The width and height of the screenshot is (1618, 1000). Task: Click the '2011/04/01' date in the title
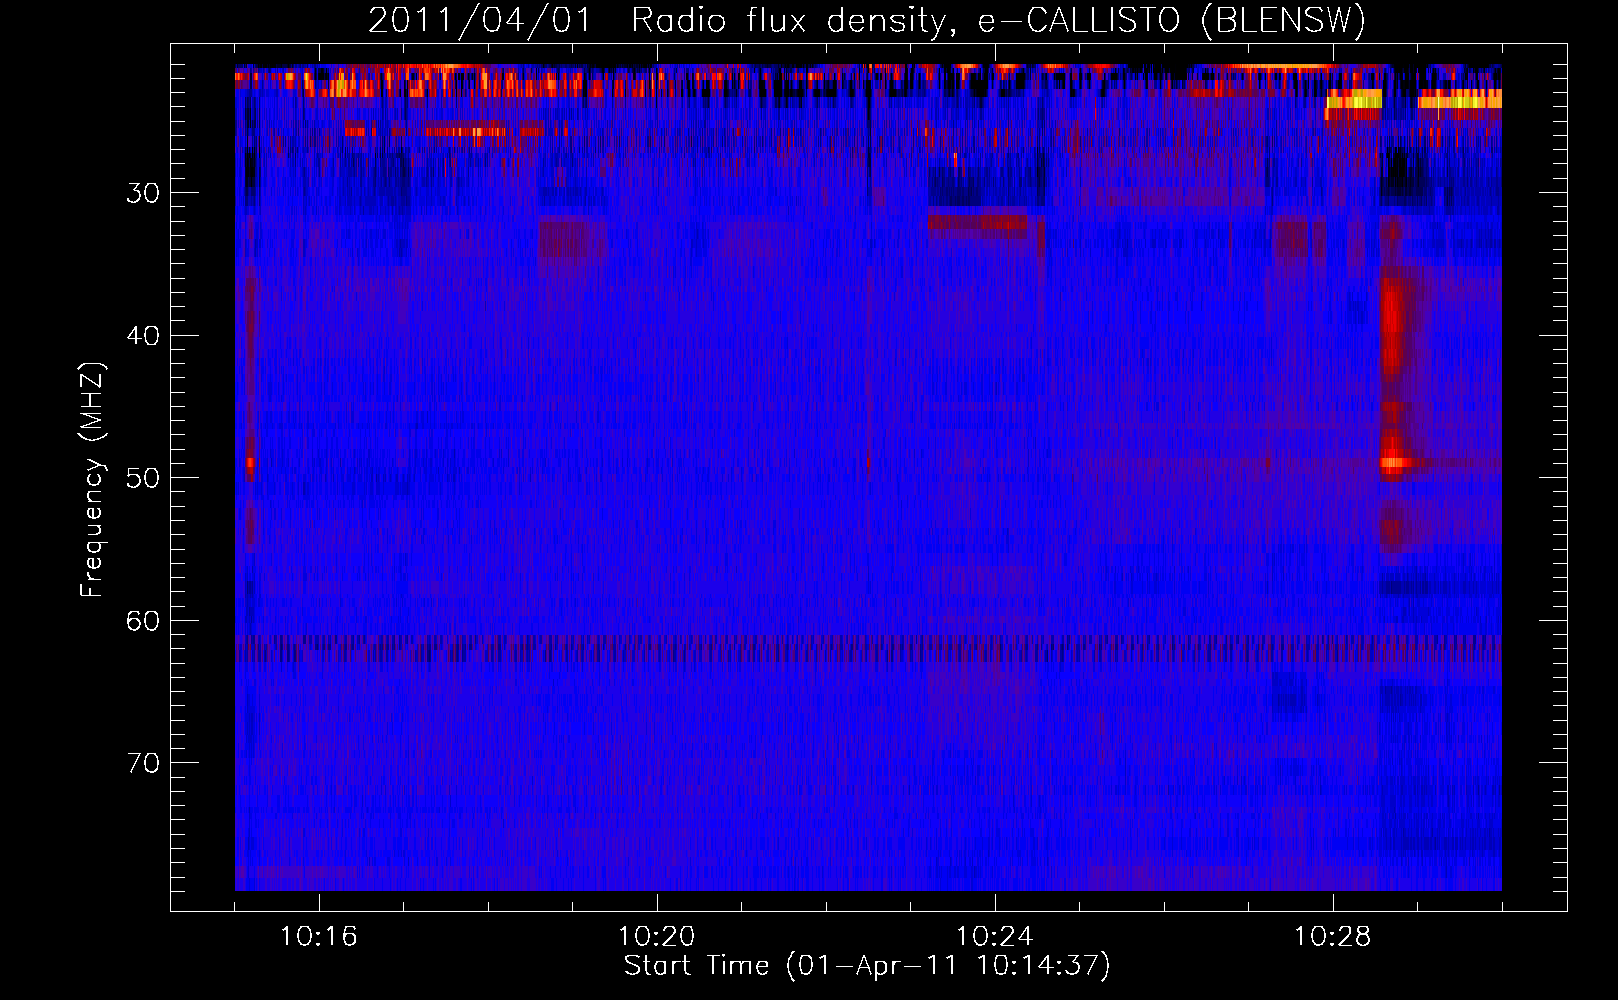481,20
